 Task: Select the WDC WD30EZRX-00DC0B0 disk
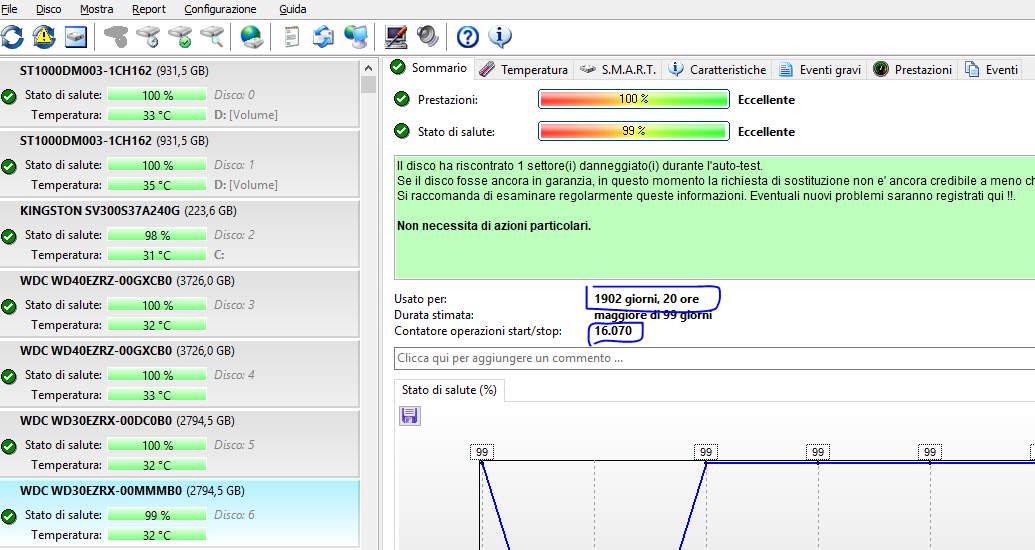180,443
